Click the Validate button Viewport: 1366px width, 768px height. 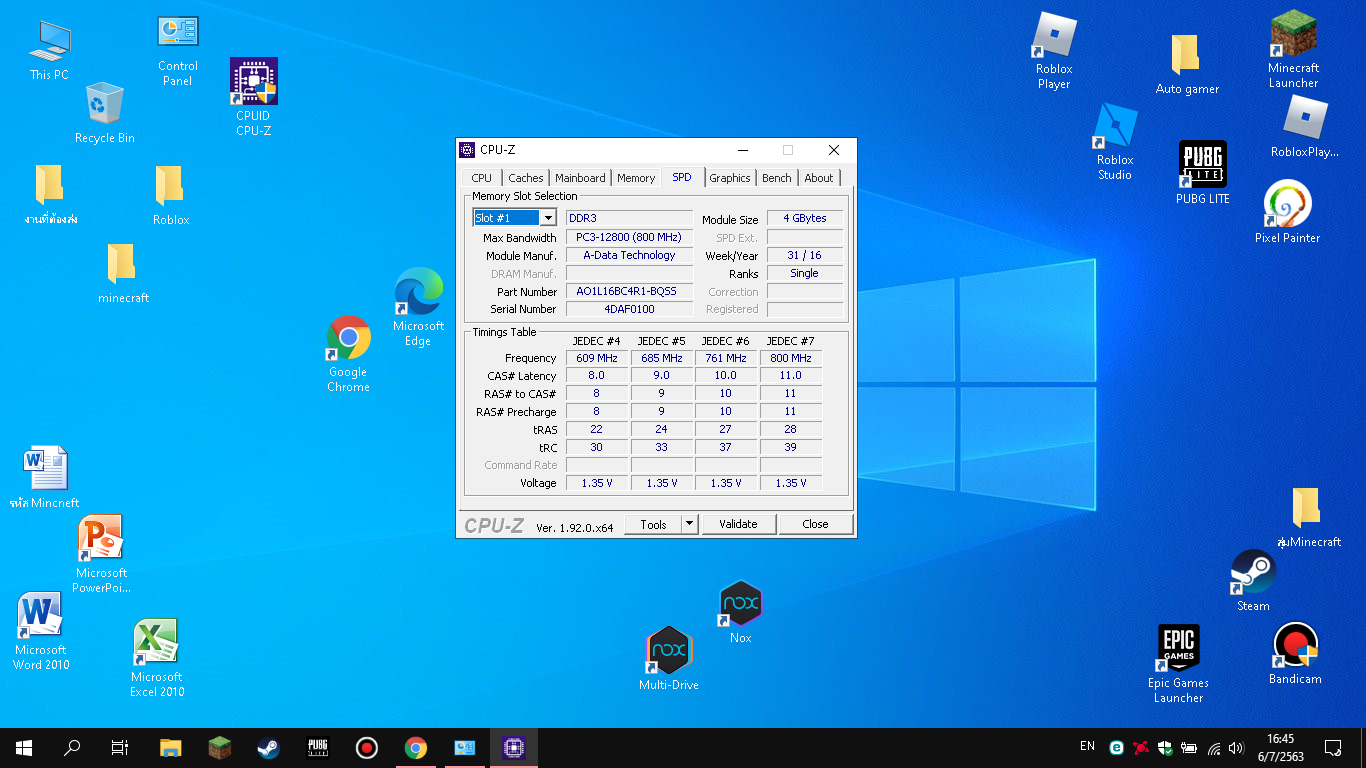tap(738, 524)
